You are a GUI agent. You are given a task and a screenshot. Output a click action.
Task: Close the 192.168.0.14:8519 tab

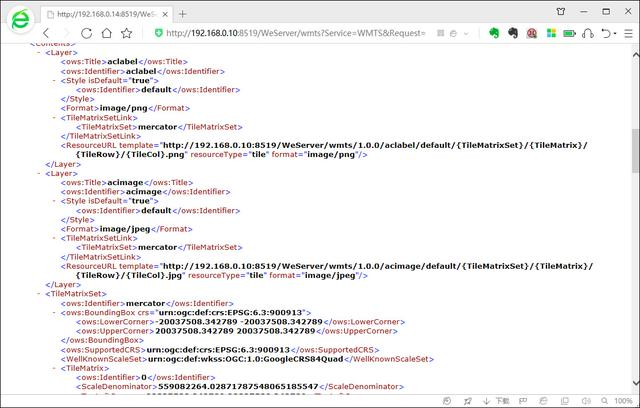click(165, 14)
